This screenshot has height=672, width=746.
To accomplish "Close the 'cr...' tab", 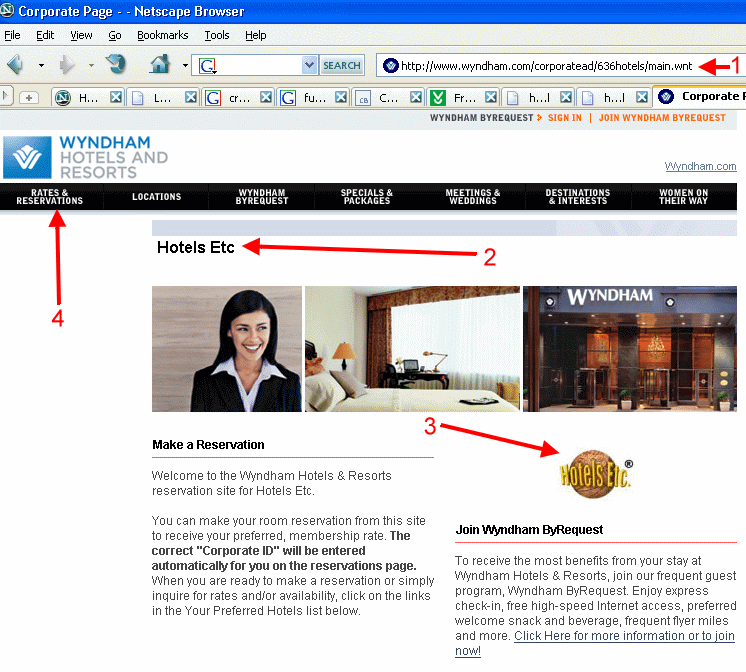I will point(266,97).
